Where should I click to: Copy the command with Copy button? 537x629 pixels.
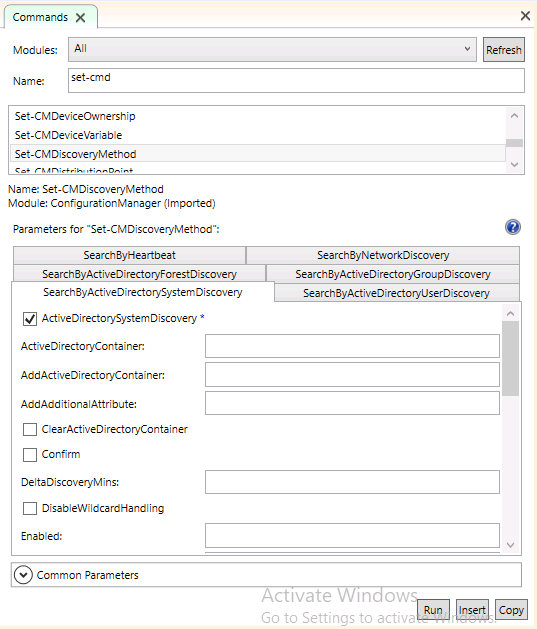511,610
